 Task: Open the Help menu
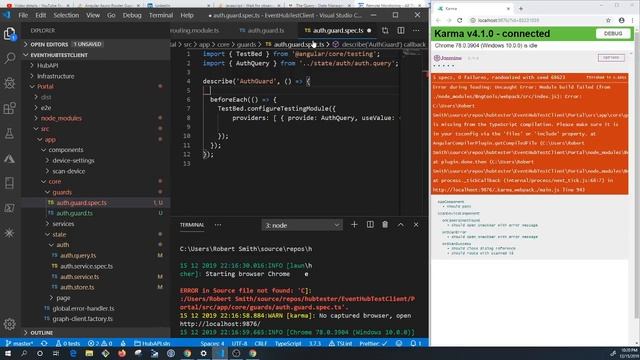pyautogui.click(x=187, y=15)
